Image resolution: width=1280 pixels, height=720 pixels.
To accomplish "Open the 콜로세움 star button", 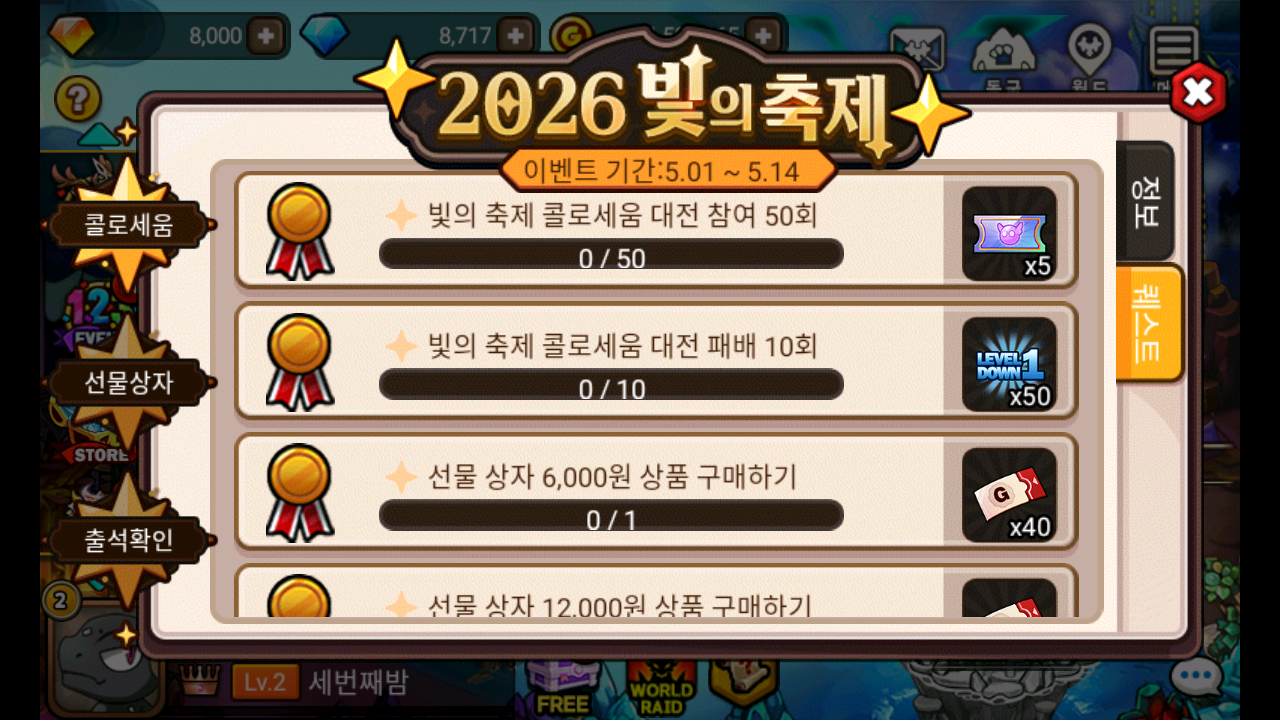I will coord(128,225).
